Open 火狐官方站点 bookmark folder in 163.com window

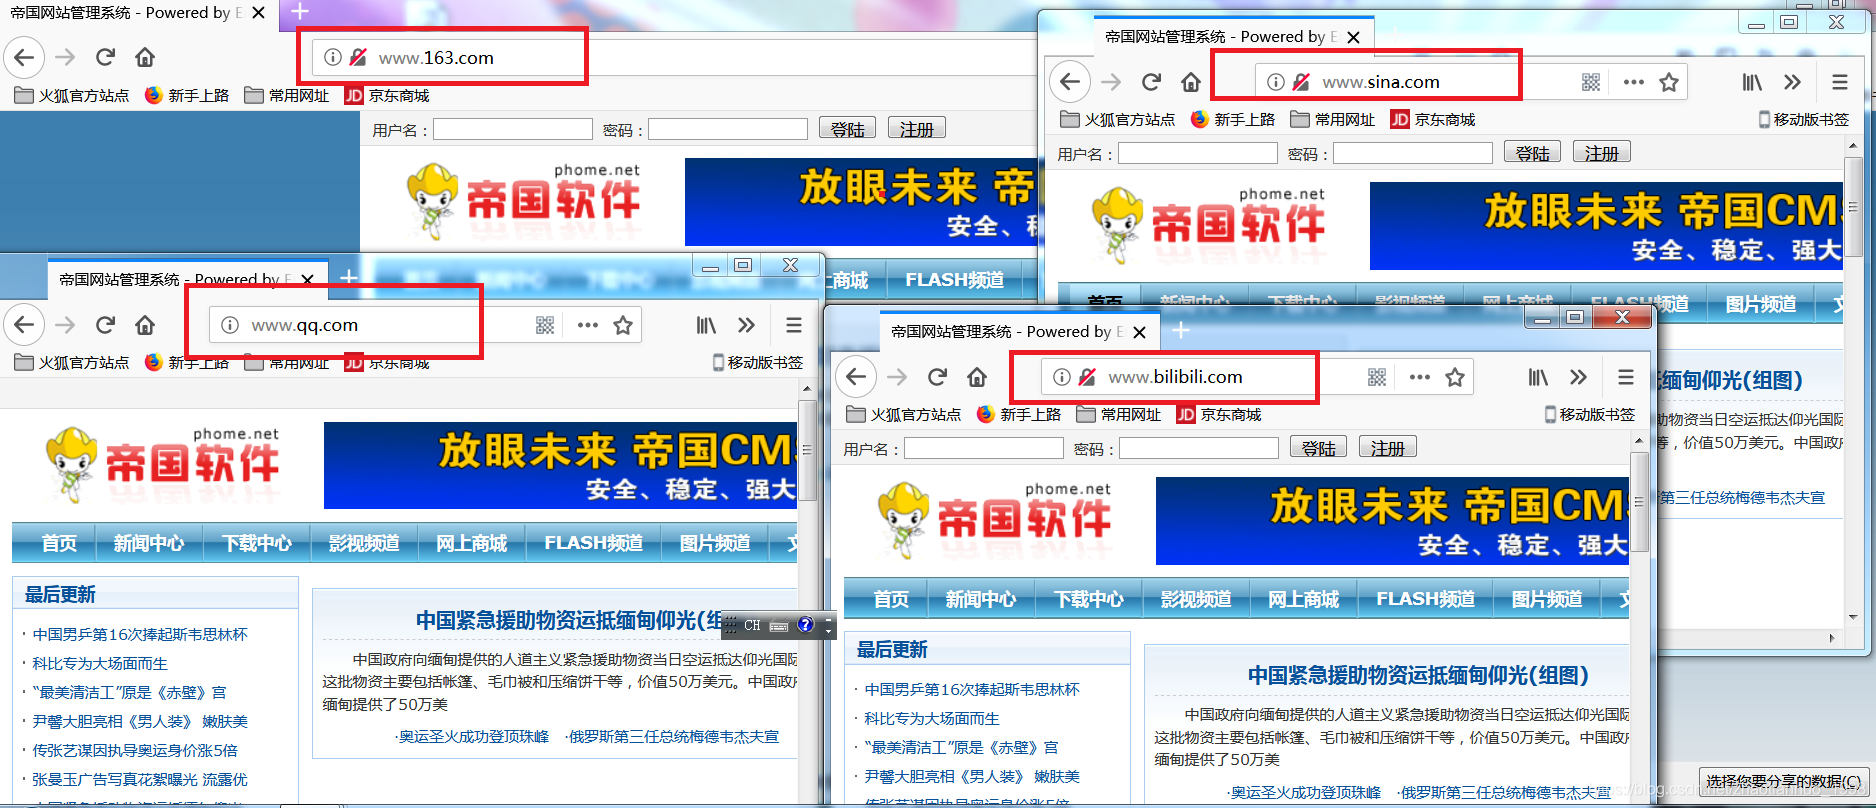pos(72,96)
